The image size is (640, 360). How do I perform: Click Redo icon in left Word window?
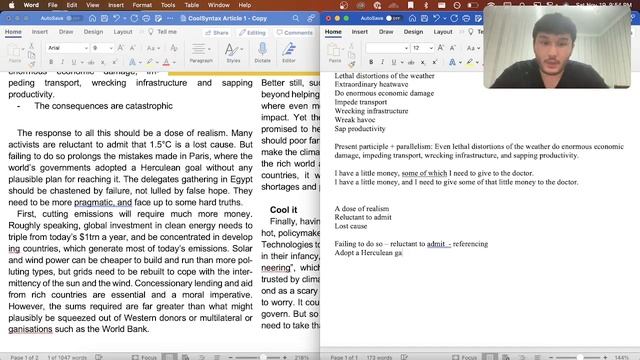[x=134, y=18]
